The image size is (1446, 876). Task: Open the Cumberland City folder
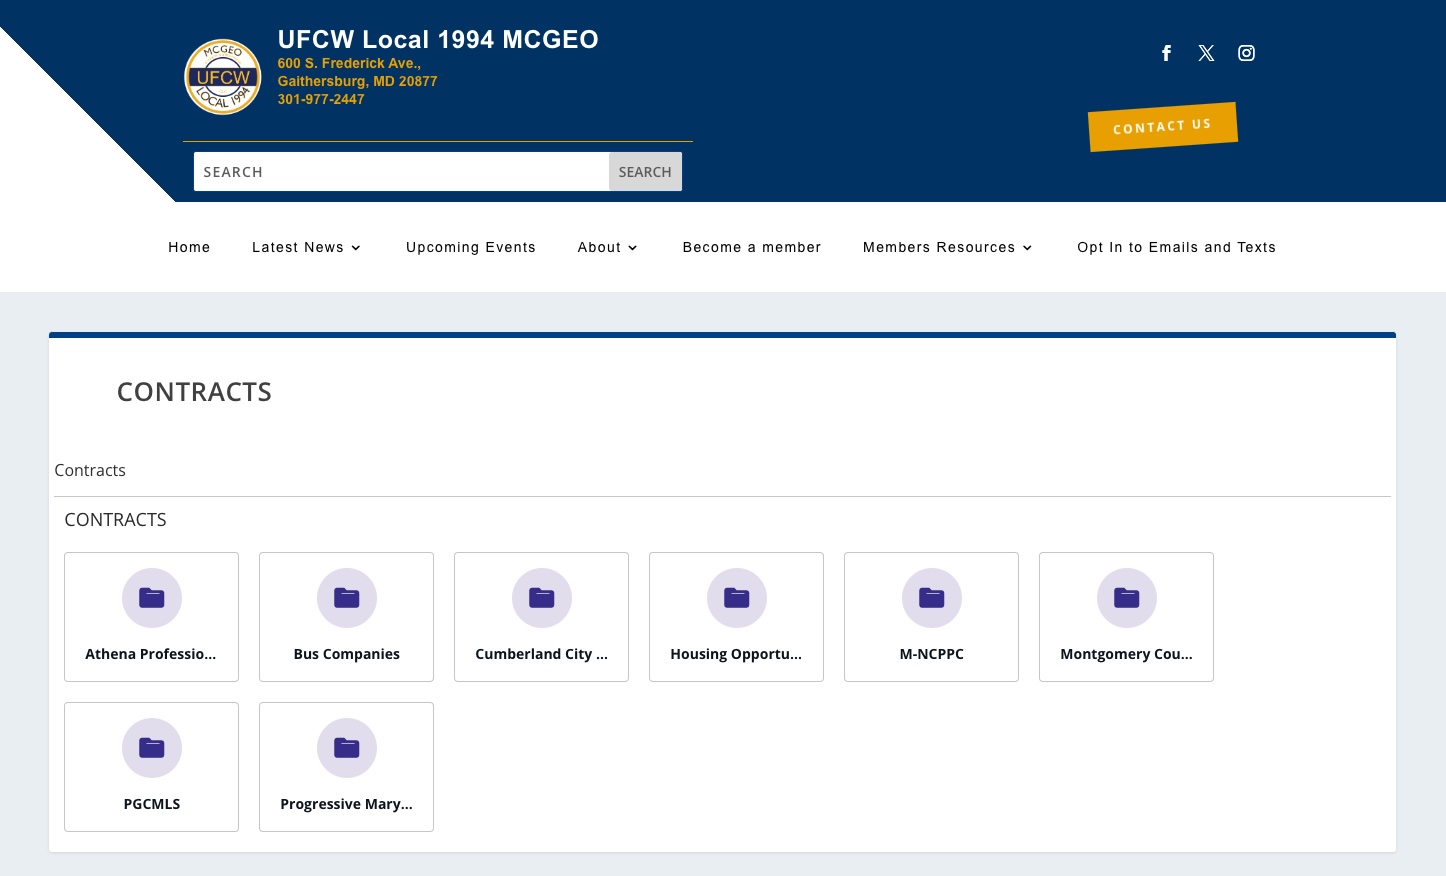coord(541,617)
